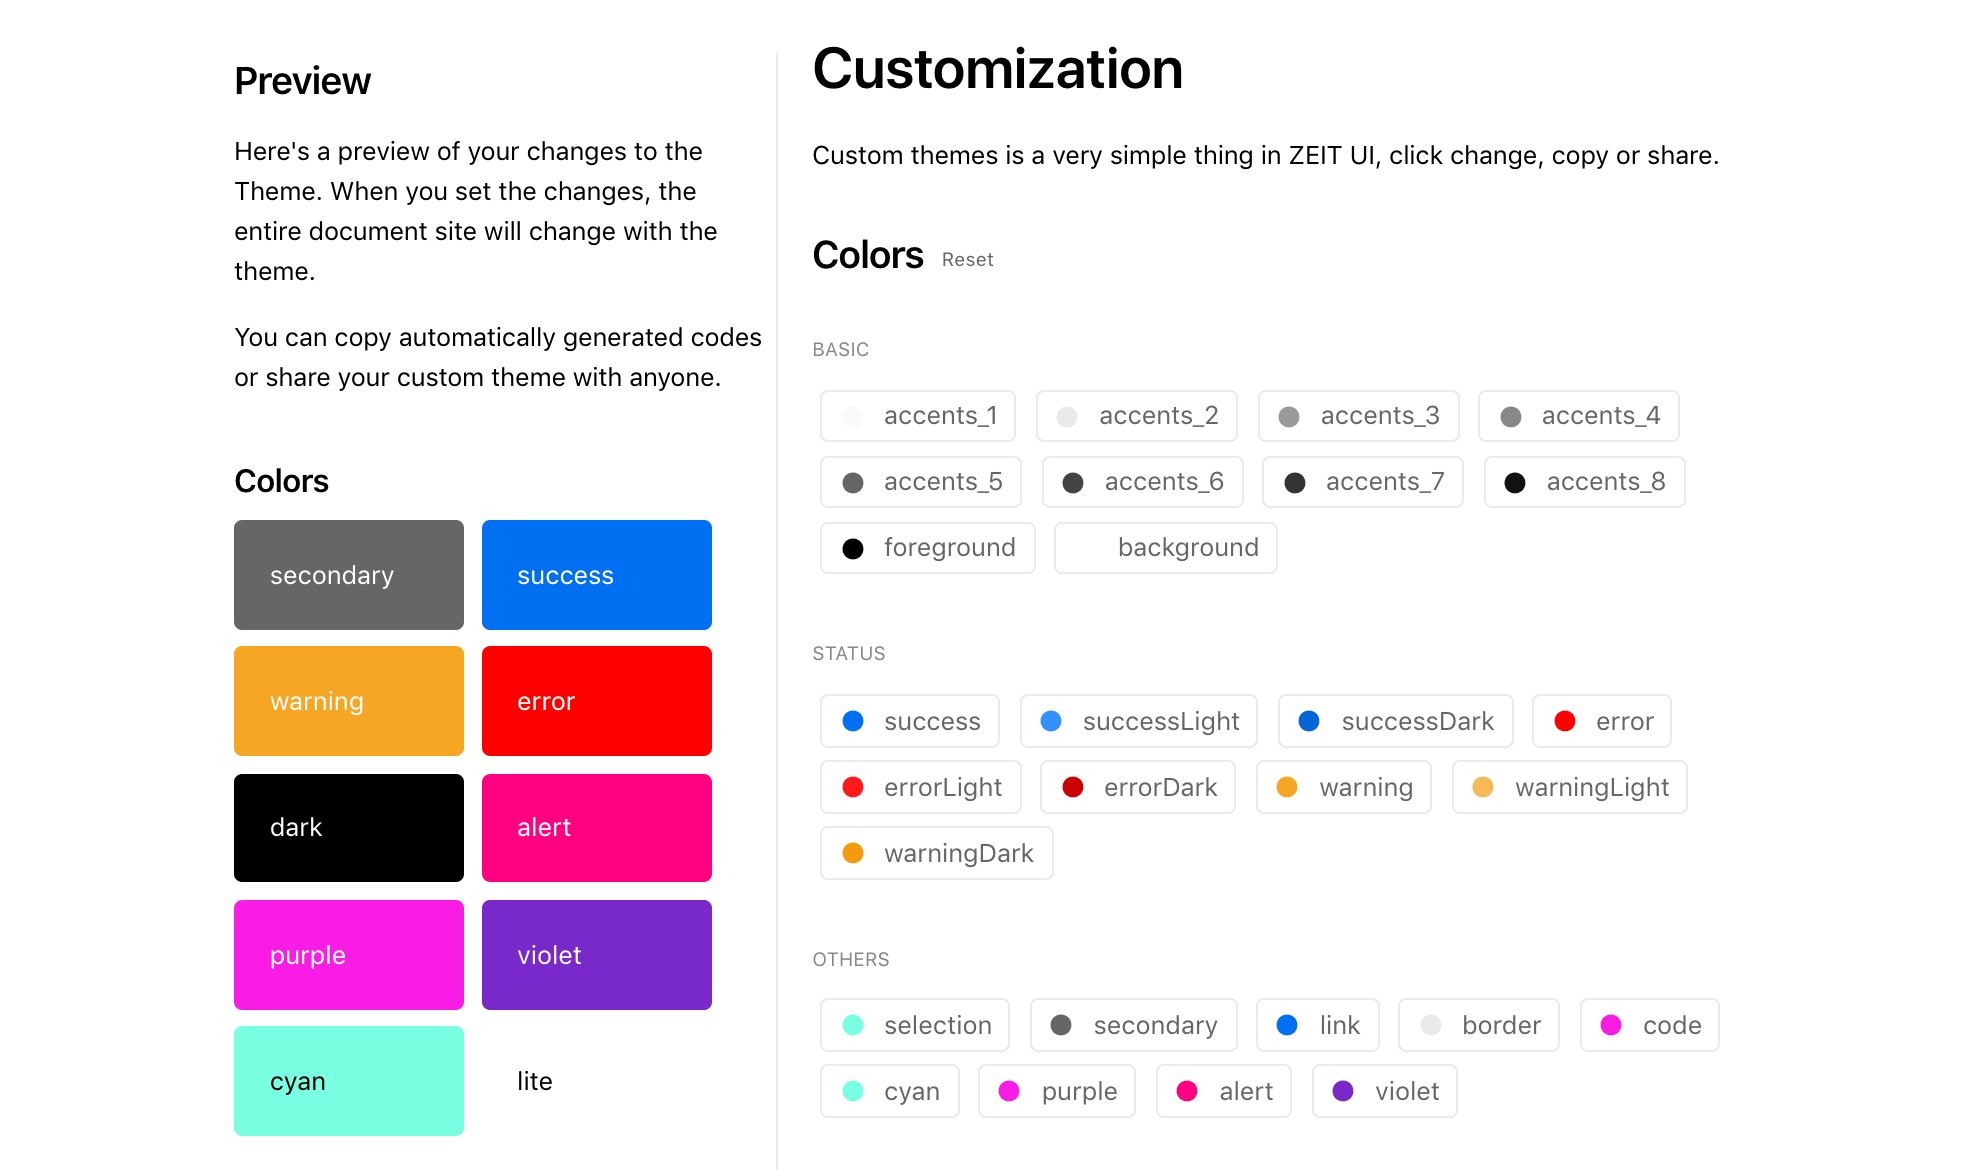Image resolution: width=1972 pixels, height=1170 pixels.
Task: Open the accents_1 color editor
Action: 917,416
